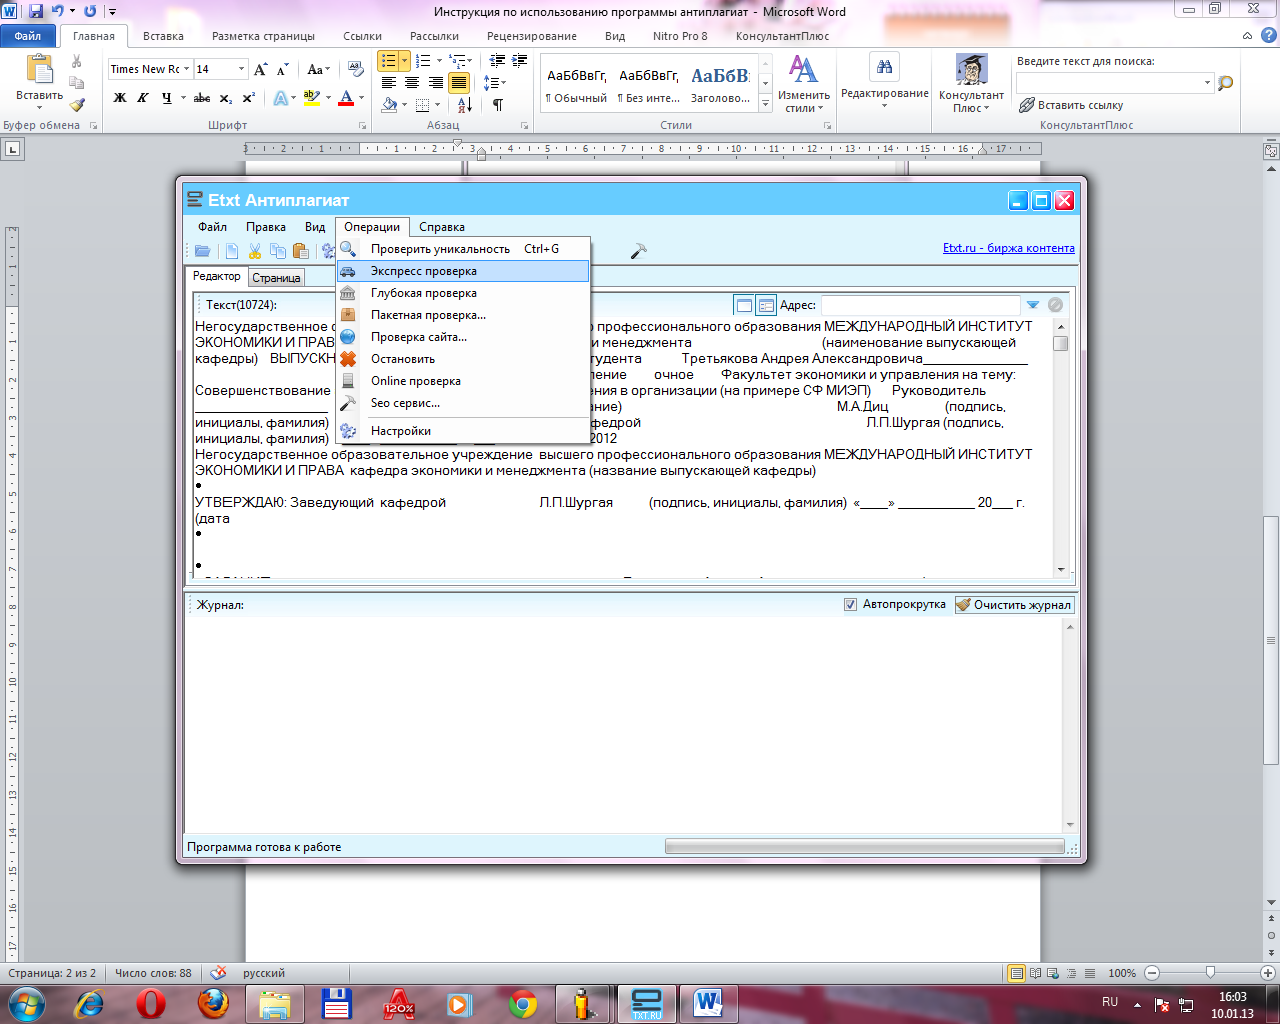Open the Рецензирование ribbon tab
The image size is (1280, 1024).
[532, 36]
